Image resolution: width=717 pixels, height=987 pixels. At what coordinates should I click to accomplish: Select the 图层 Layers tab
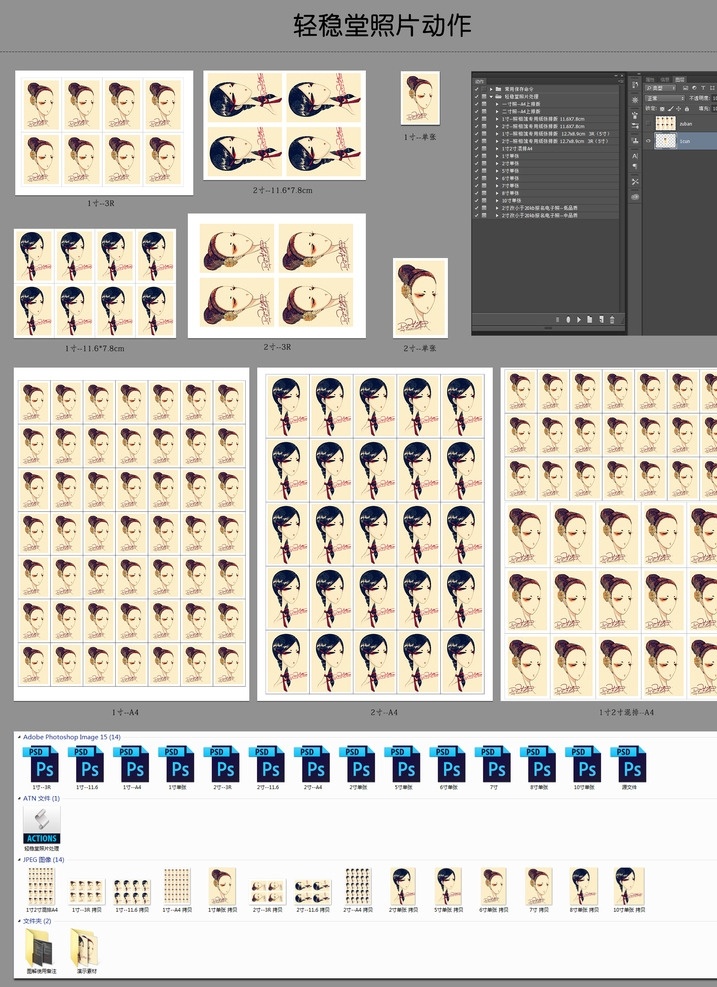tap(680, 79)
